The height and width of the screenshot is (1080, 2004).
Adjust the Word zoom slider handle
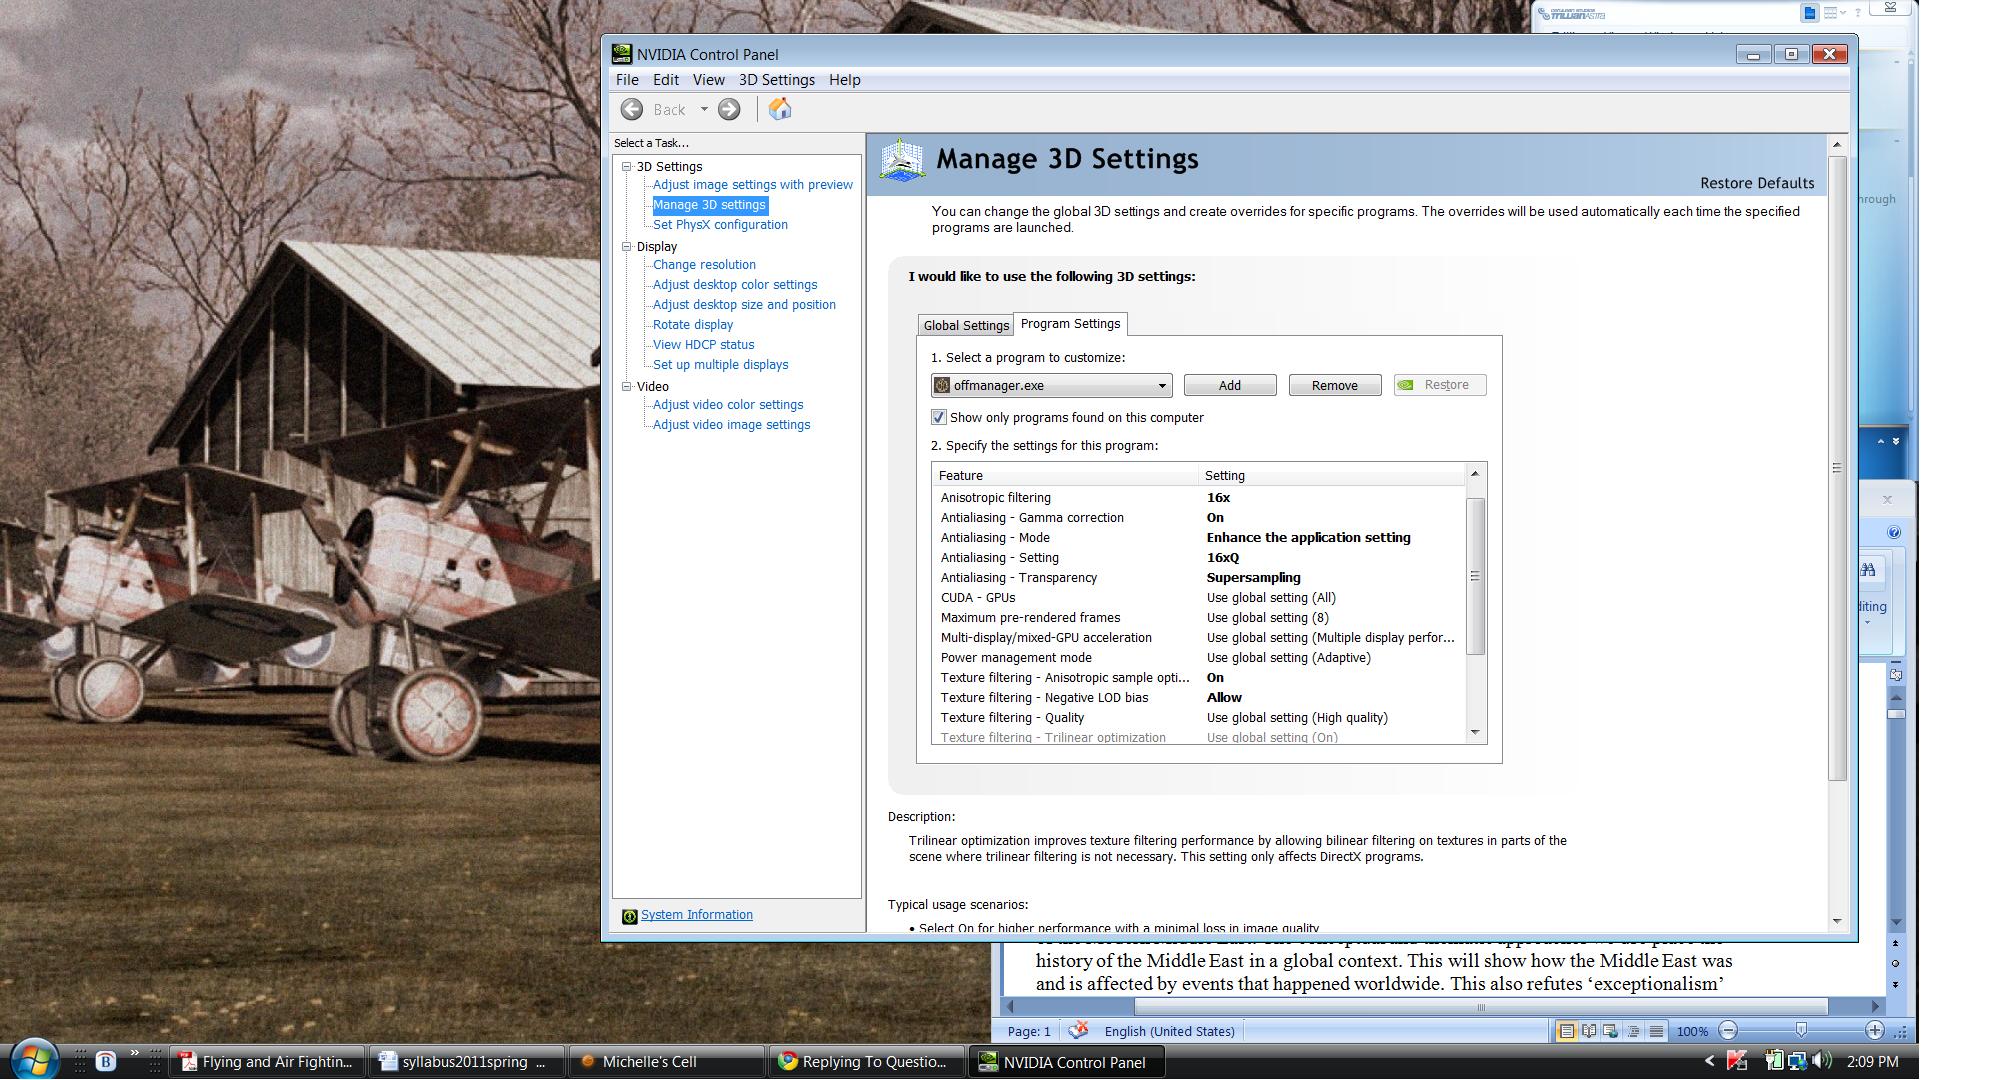[1801, 1030]
